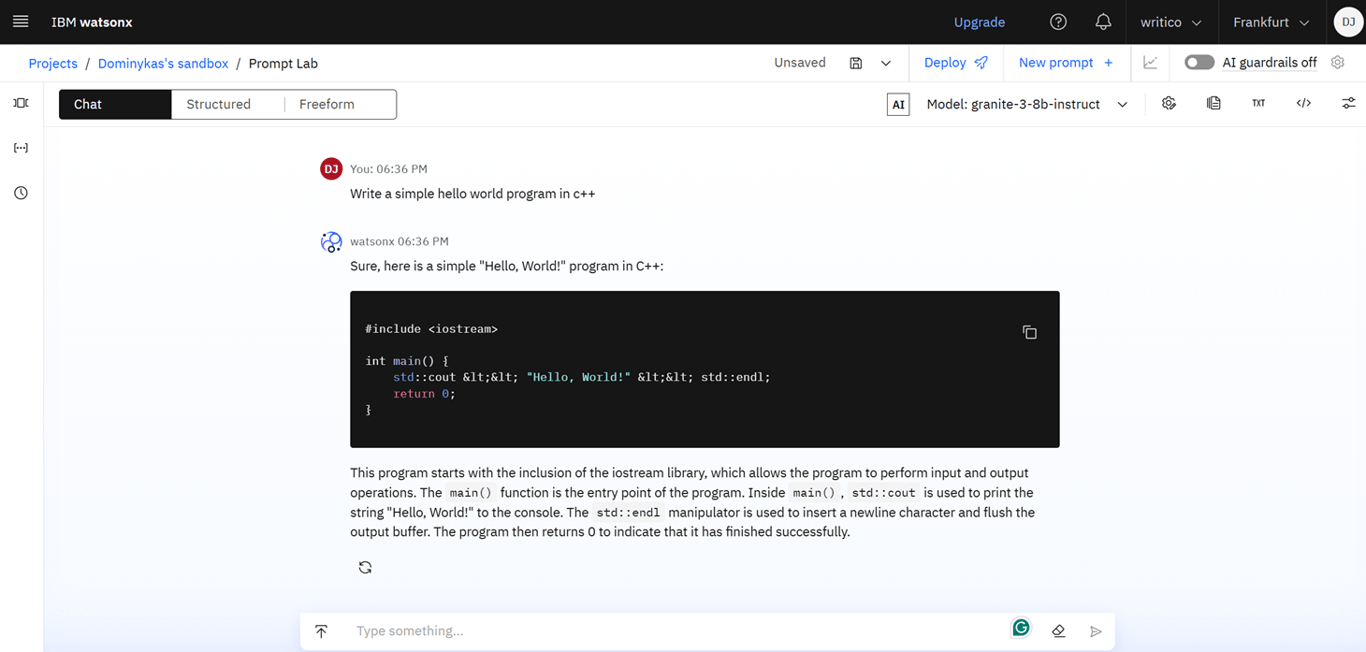Screen dimensions: 1366x652
Task: Select the Freeform mode tab
Action: click(326, 103)
